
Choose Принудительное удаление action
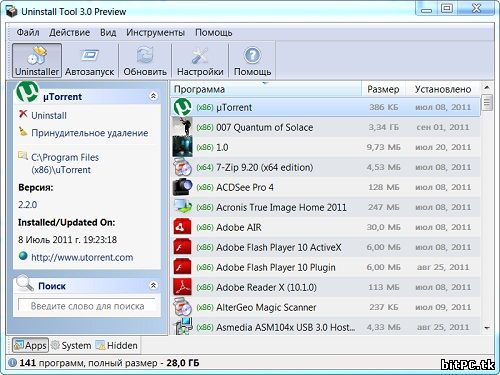[90, 133]
